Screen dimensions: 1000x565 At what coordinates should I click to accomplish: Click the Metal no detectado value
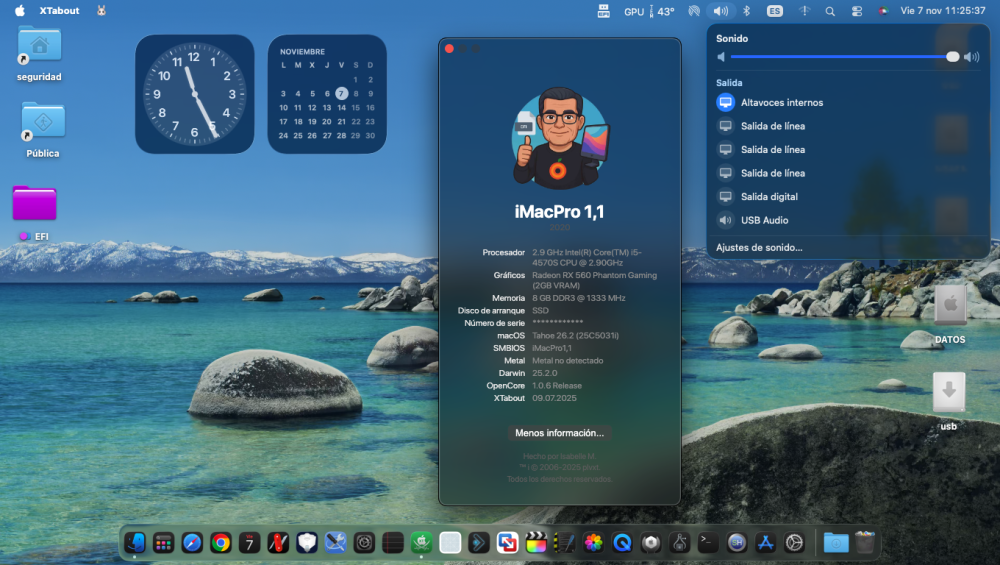tap(568, 360)
